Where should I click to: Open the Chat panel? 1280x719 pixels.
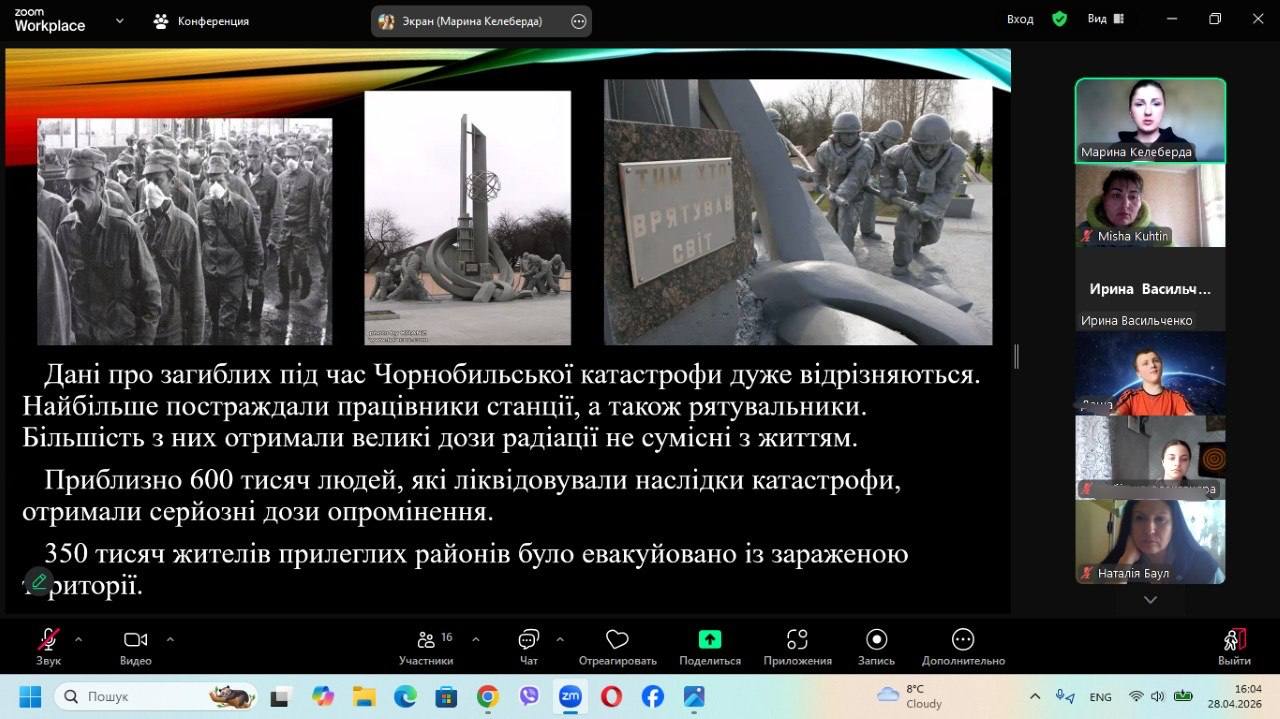click(x=529, y=640)
